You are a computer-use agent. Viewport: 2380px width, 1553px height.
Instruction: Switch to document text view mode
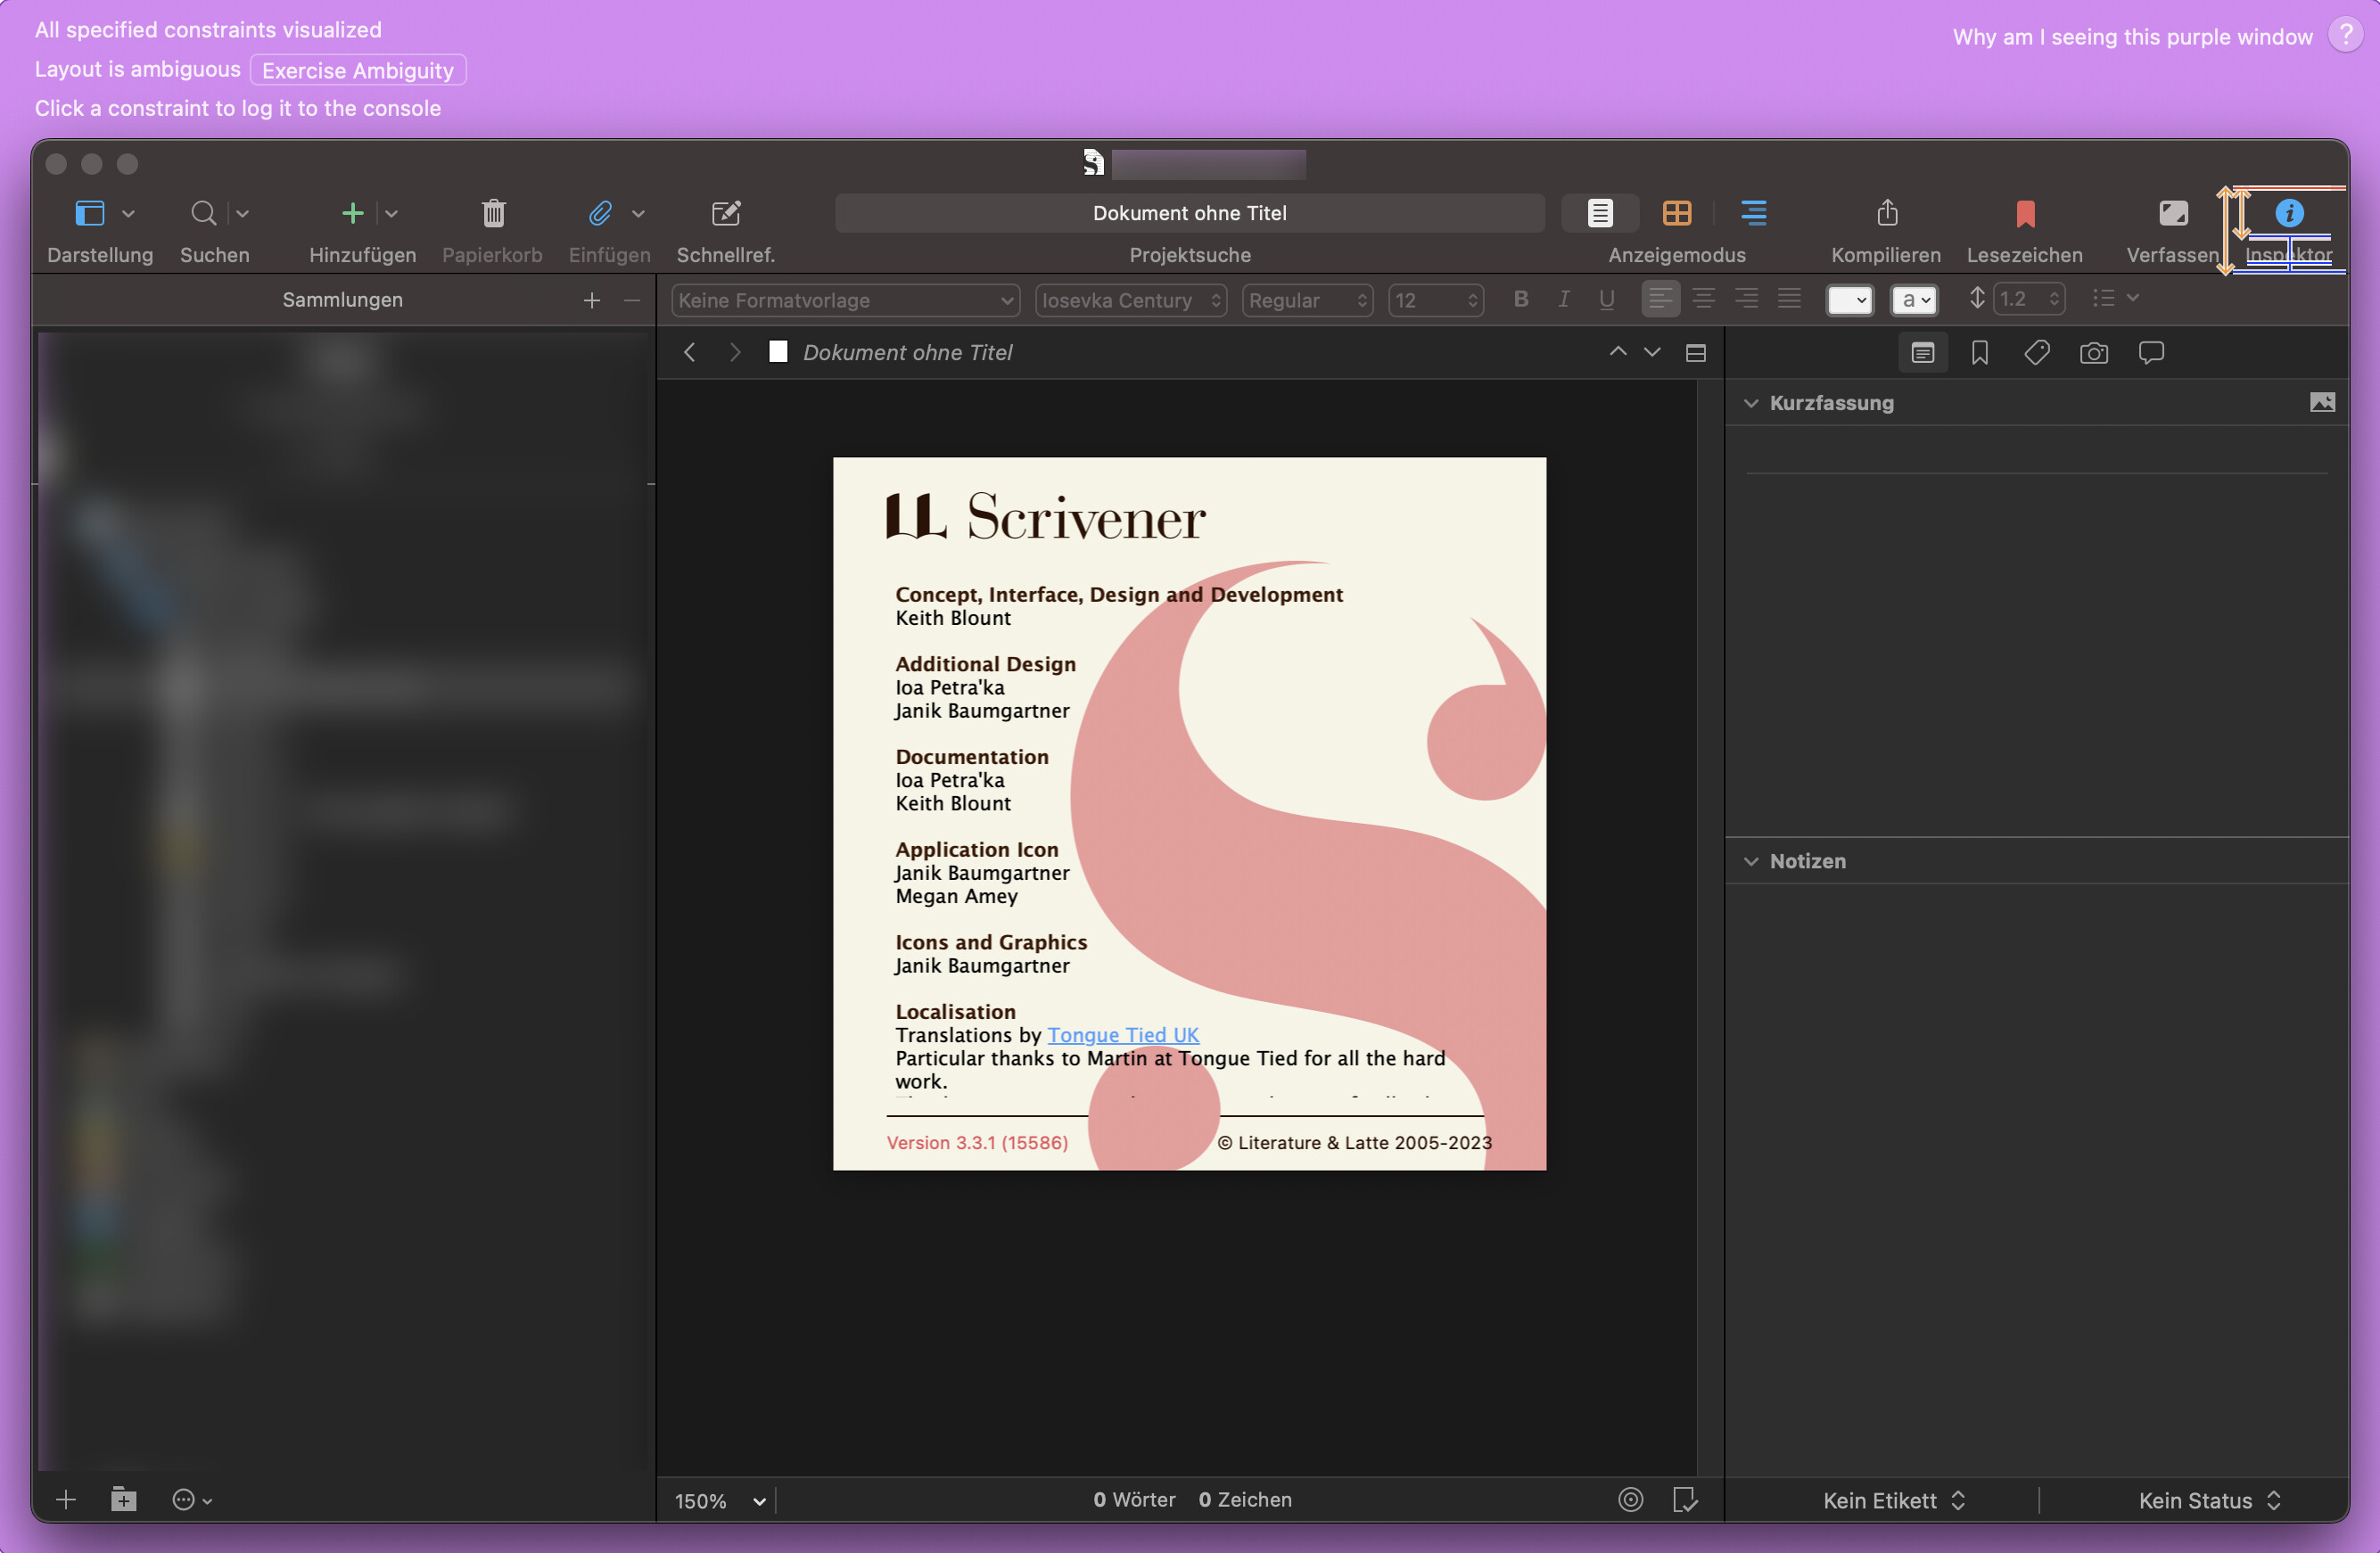pyautogui.click(x=1600, y=213)
